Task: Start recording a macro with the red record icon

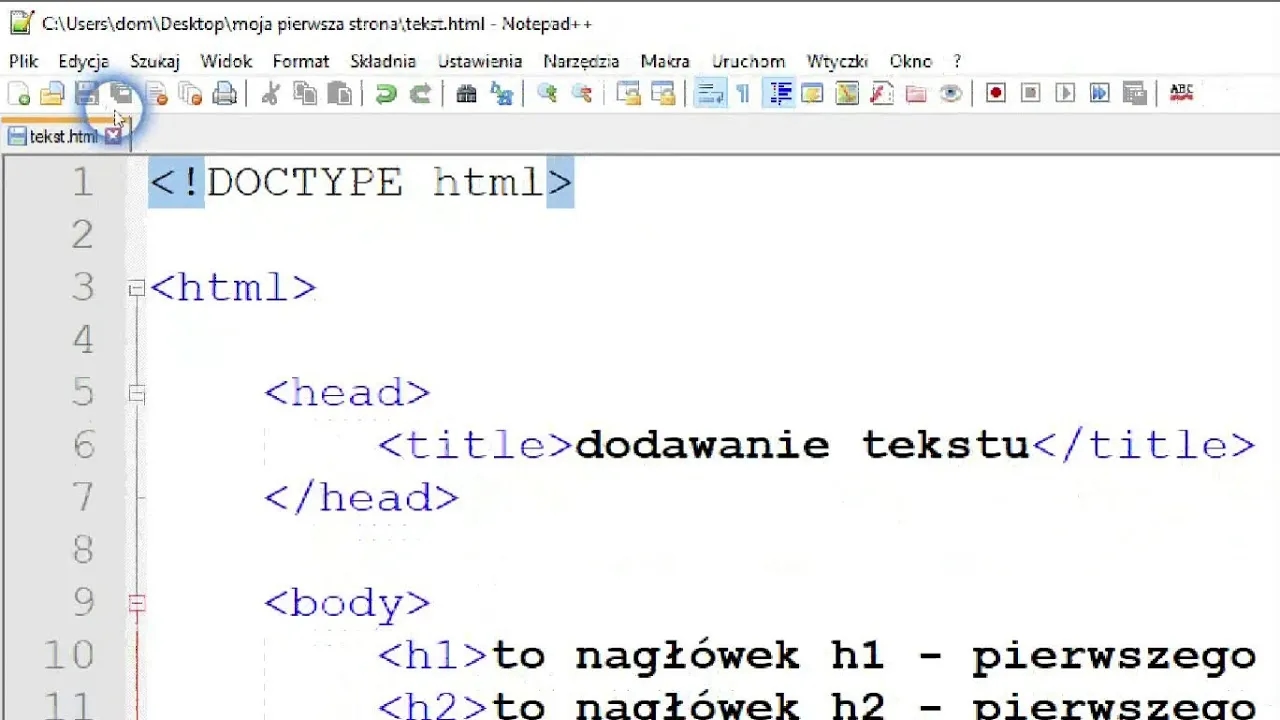Action: pyautogui.click(x=994, y=93)
